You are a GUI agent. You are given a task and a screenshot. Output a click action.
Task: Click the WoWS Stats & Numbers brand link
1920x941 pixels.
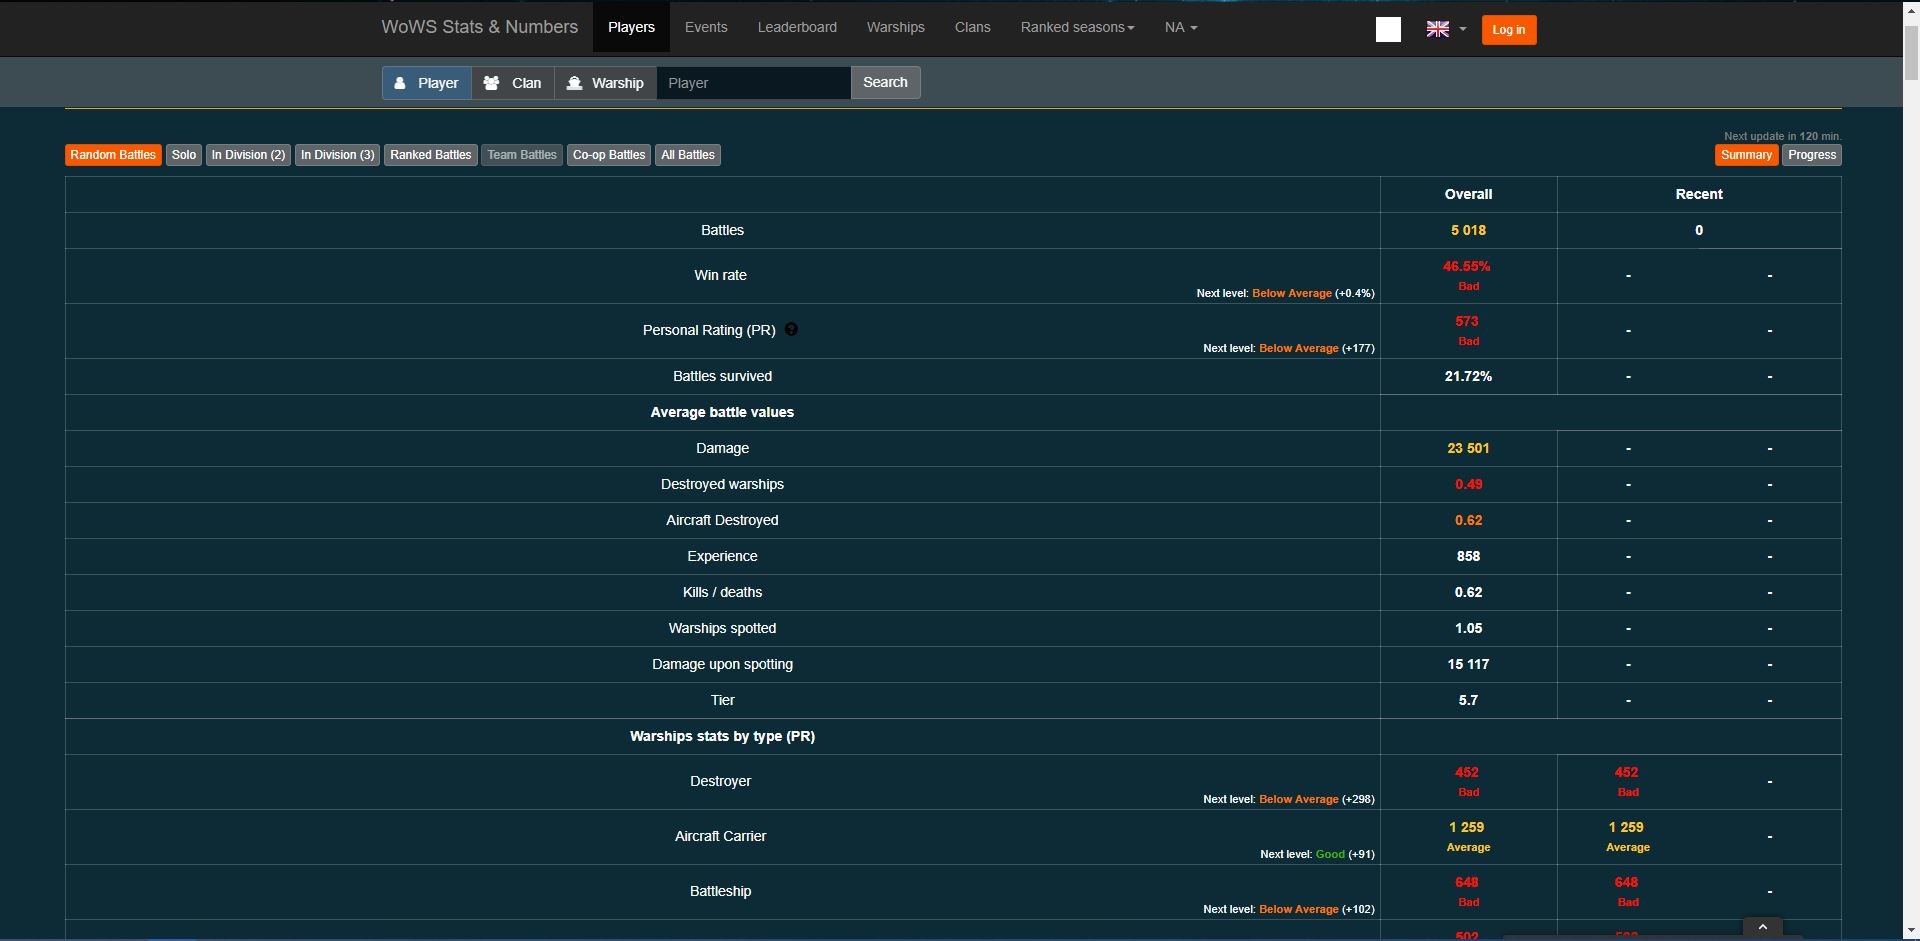click(x=479, y=27)
